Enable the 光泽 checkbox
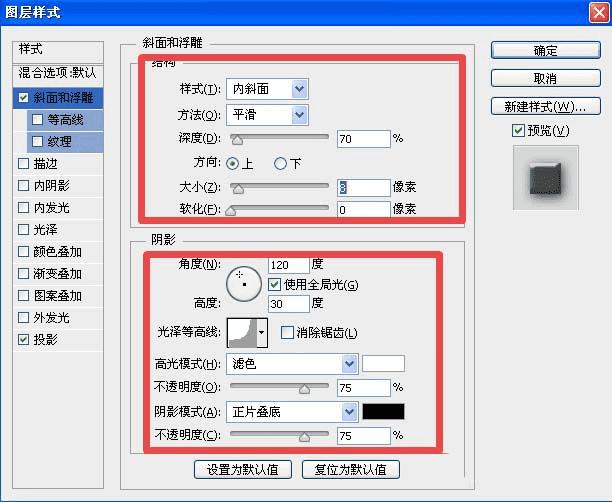The width and height of the screenshot is (612, 502). point(23,230)
